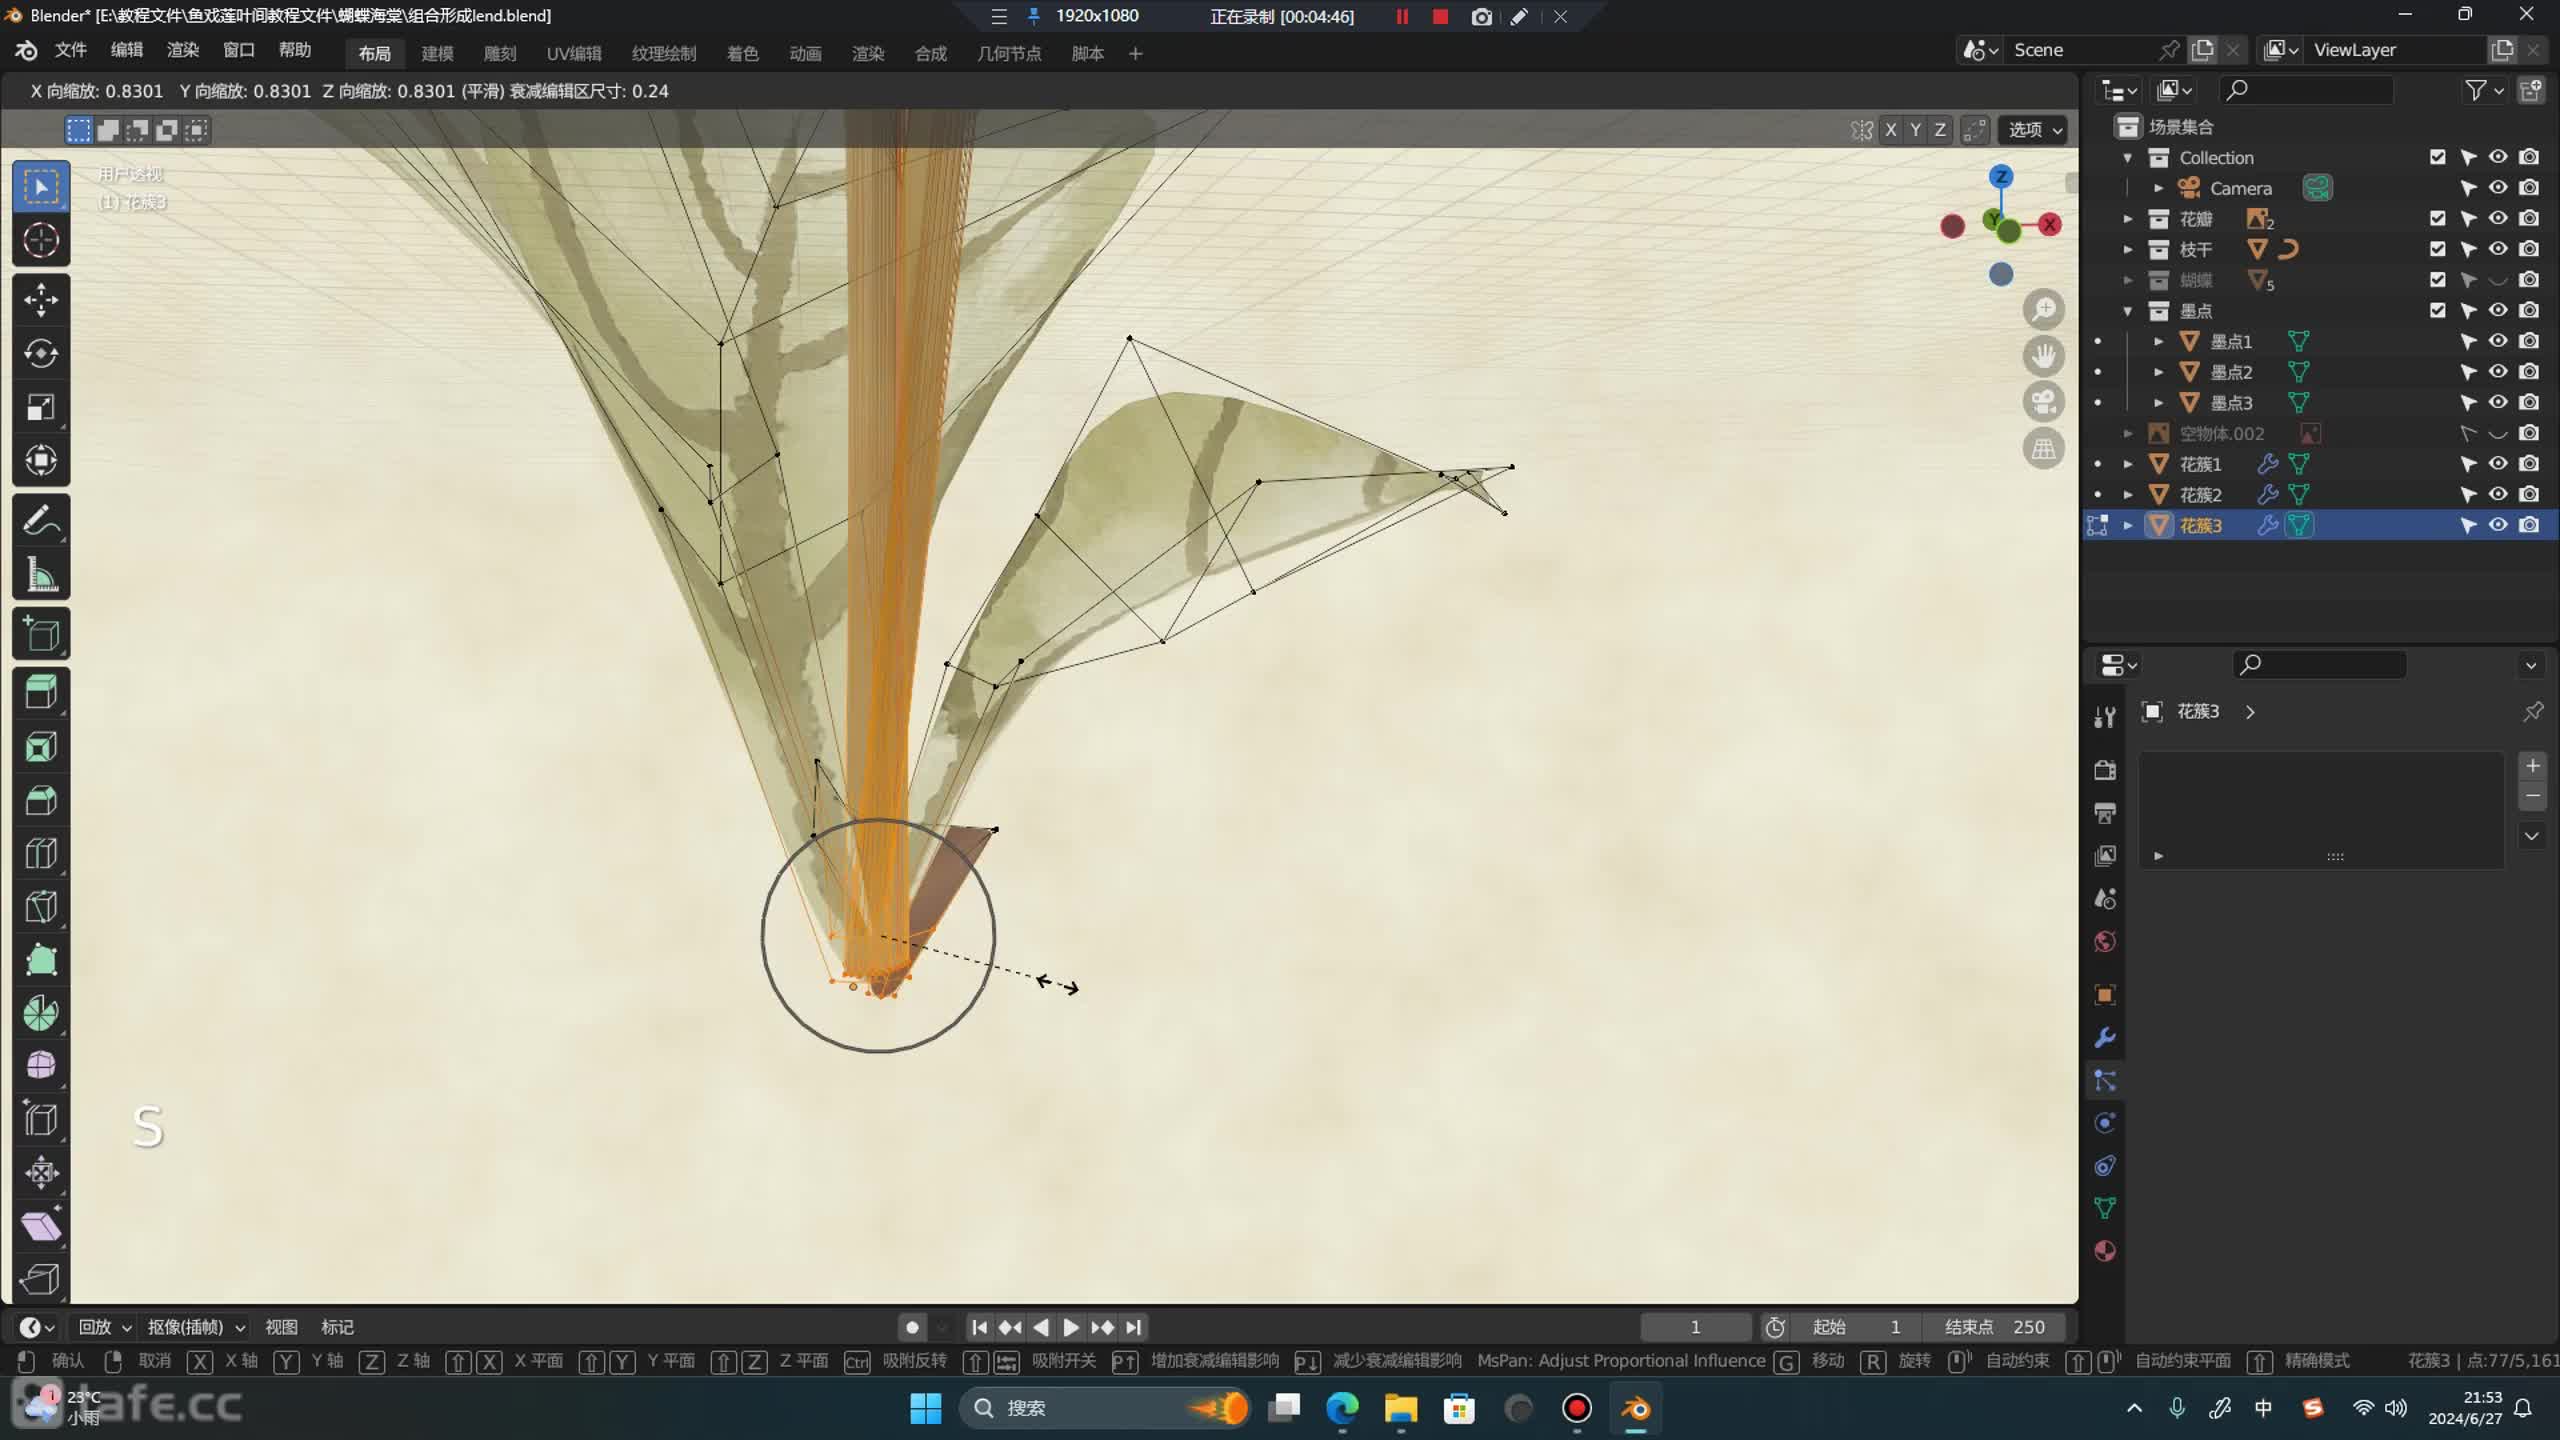Select the Annotate pencil tool
Image resolution: width=2560 pixels, height=1440 pixels.
41,520
